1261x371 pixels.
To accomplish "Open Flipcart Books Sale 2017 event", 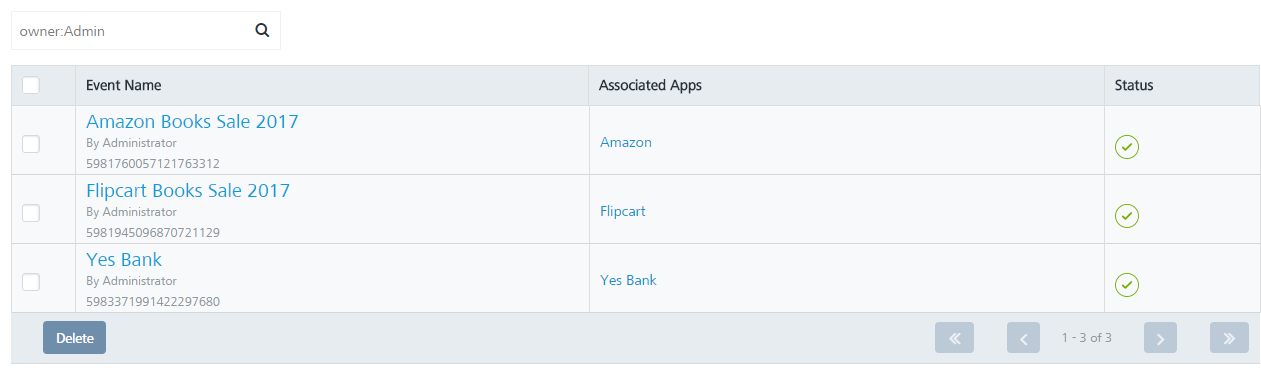I will tap(188, 190).
